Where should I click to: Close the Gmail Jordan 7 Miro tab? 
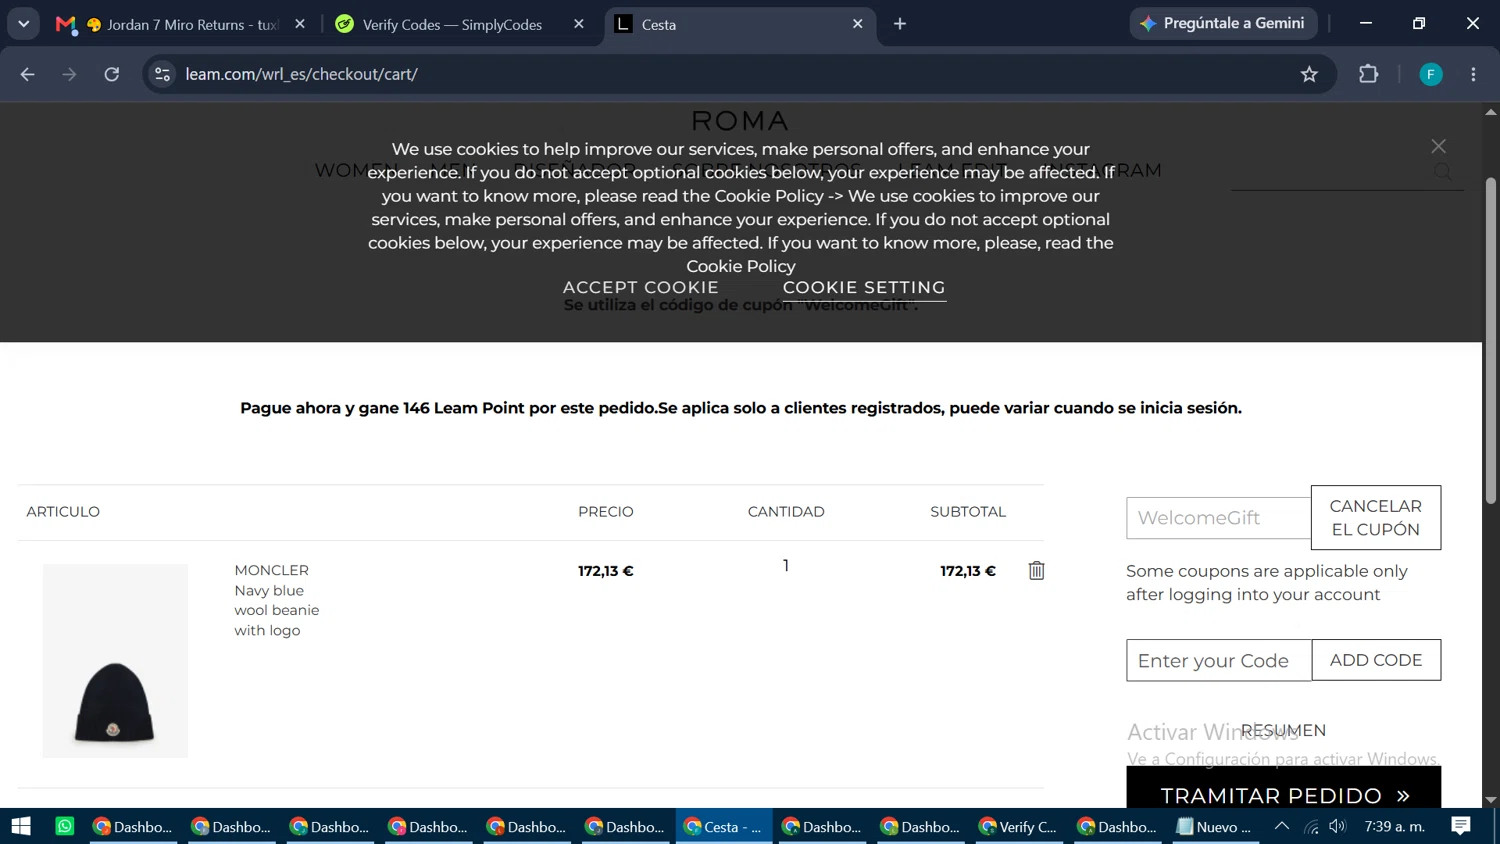[x=300, y=24]
